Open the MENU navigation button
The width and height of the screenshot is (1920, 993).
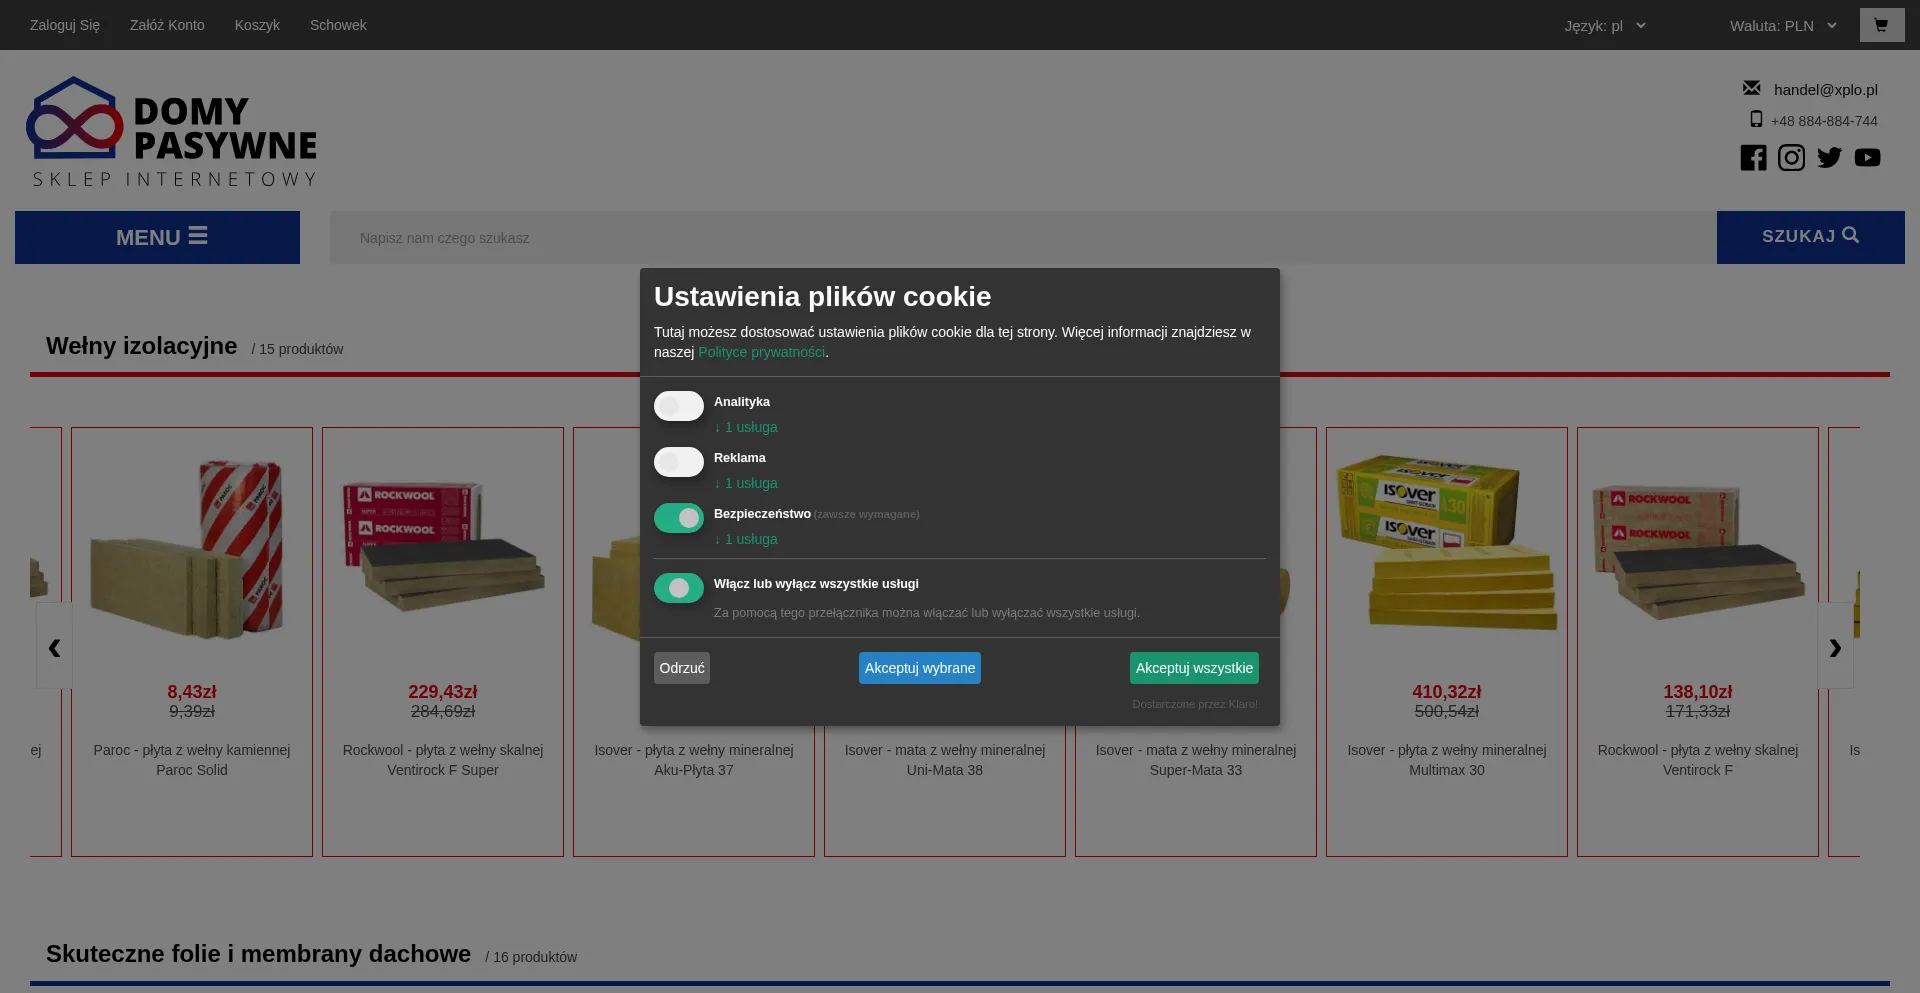pos(157,237)
